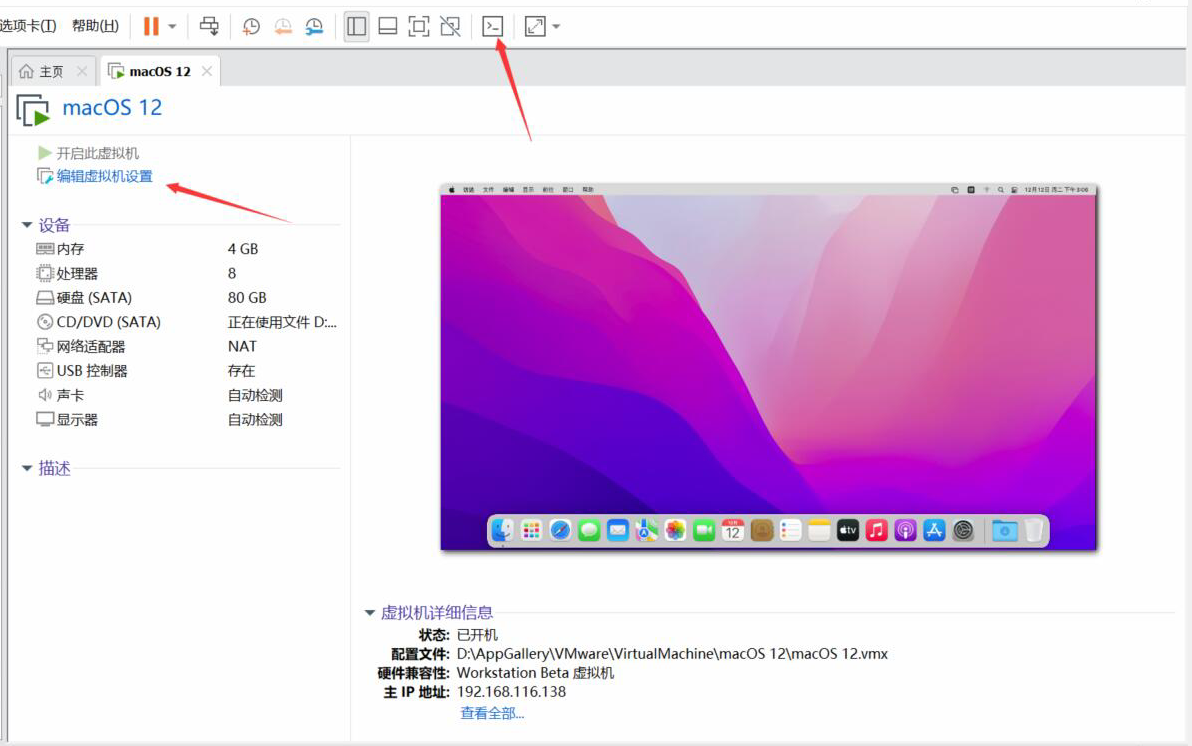Screen dimensions: 1192x746
Task: Open Downloads folder in the guest dock
Action: pyautogui.click(x=1004, y=531)
